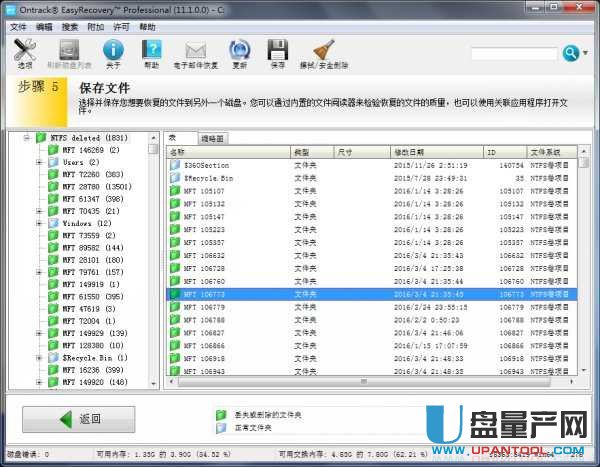
Task: Expand the $Recycle.Bin tree node
Action: pyautogui.click(x=38, y=357)
